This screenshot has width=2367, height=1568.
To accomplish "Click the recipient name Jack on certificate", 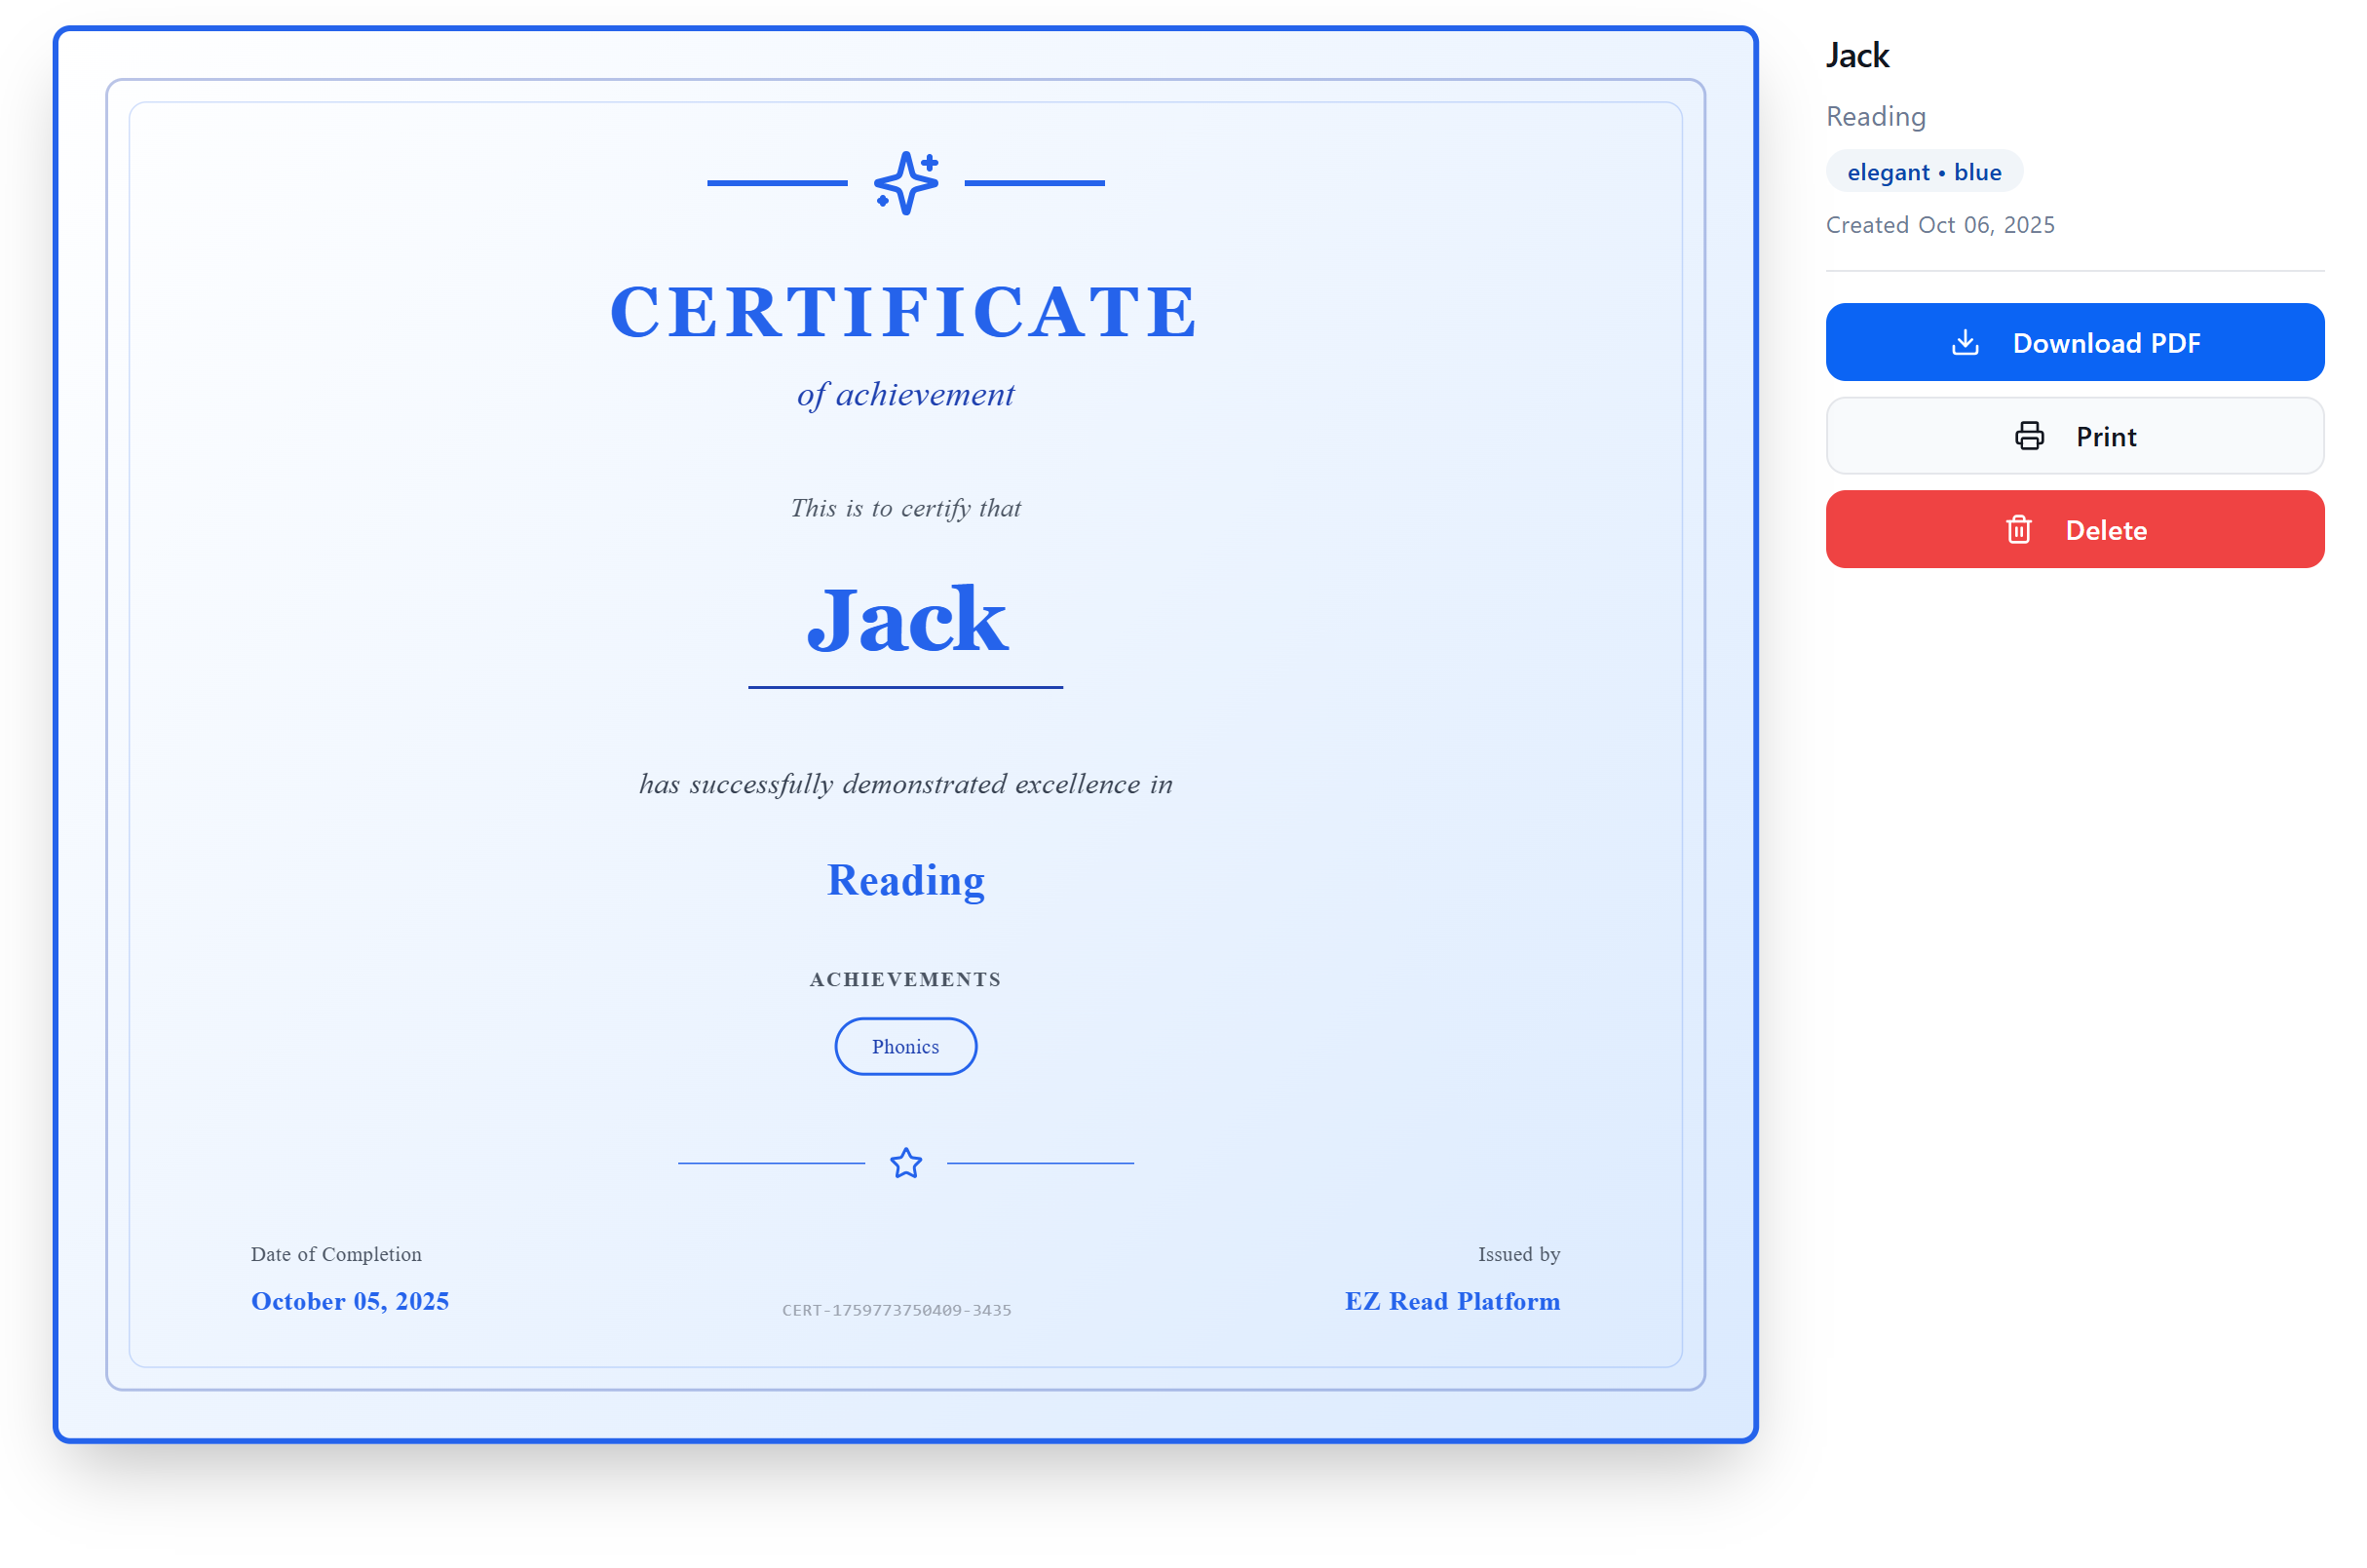I will pyautogui.click(x=906, y=621).
